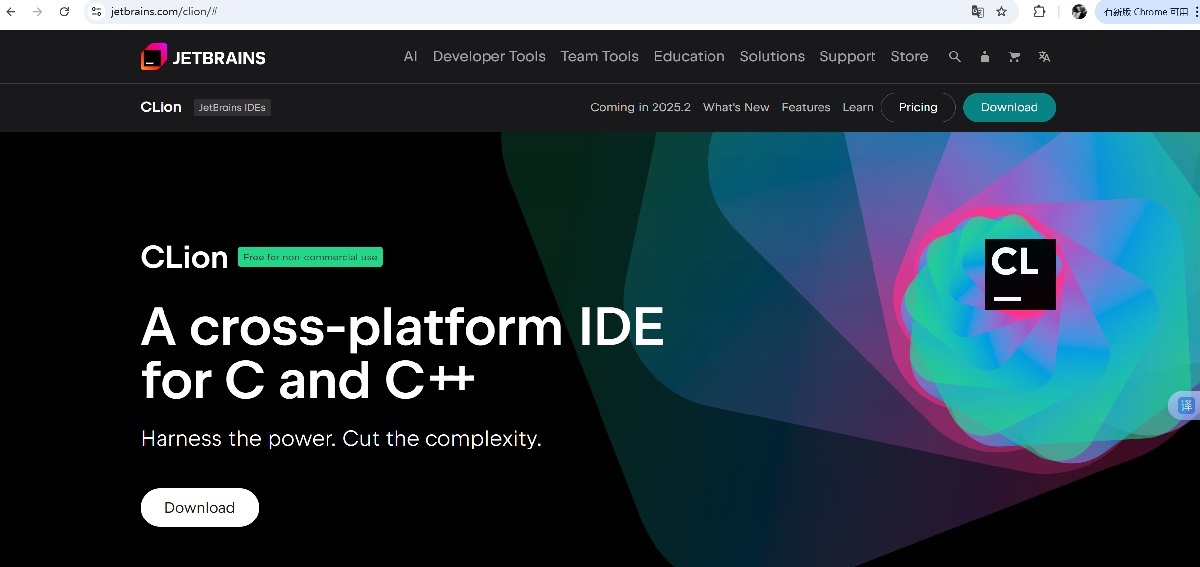Click the translate page icon in address bar

[977, 12]
